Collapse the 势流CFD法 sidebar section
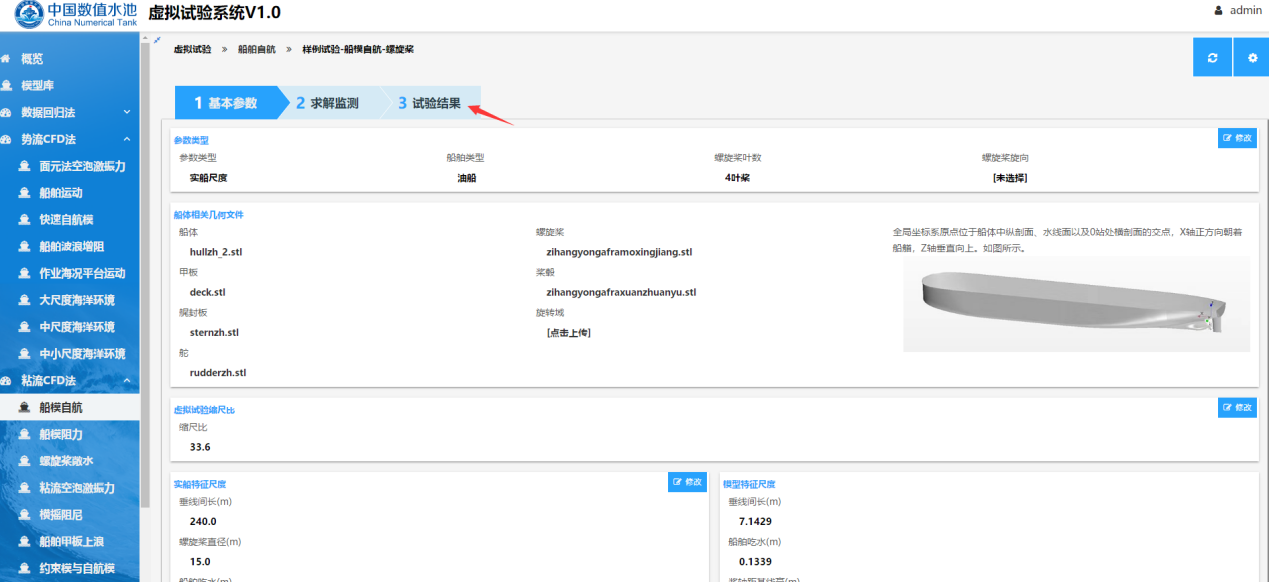 point(127,140)
